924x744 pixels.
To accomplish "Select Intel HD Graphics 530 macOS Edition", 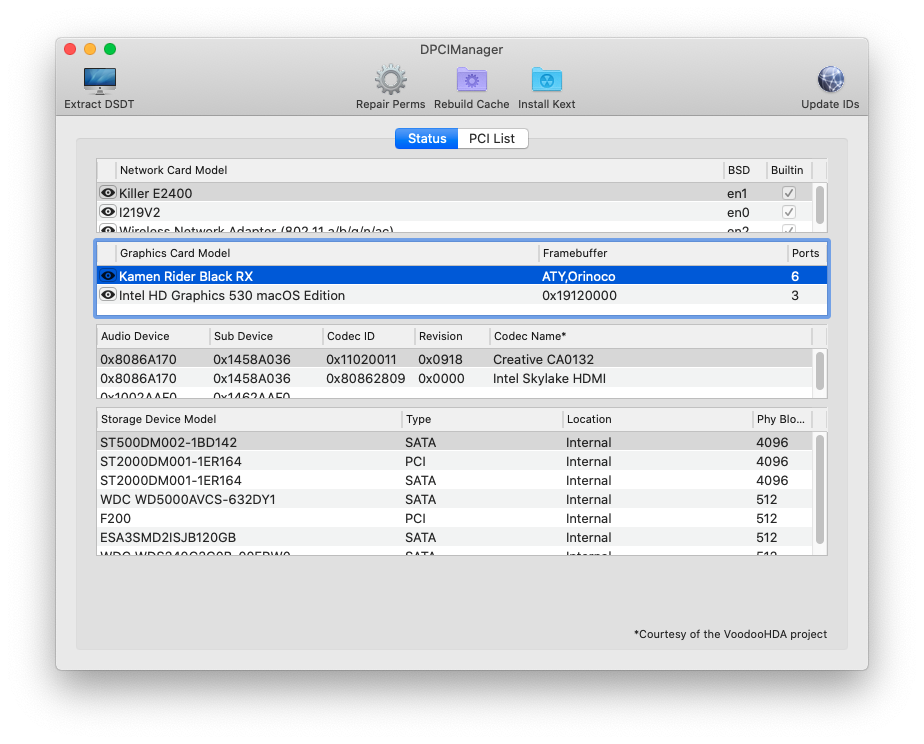I will pos(462,295).
